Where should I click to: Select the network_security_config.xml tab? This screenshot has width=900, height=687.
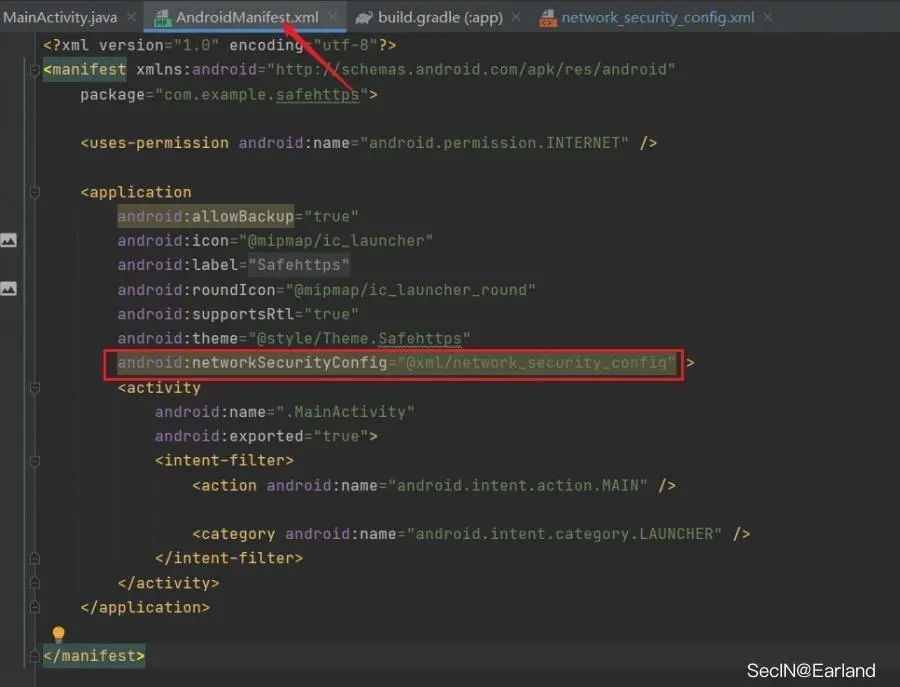click(658, 18)
